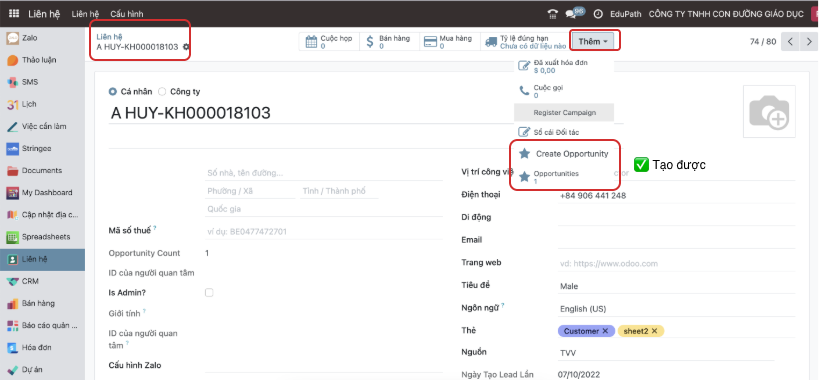Open Documents app in sidebar
Image resolution: width=819 pixels, height=380 pixels.
tap(42, 171)
